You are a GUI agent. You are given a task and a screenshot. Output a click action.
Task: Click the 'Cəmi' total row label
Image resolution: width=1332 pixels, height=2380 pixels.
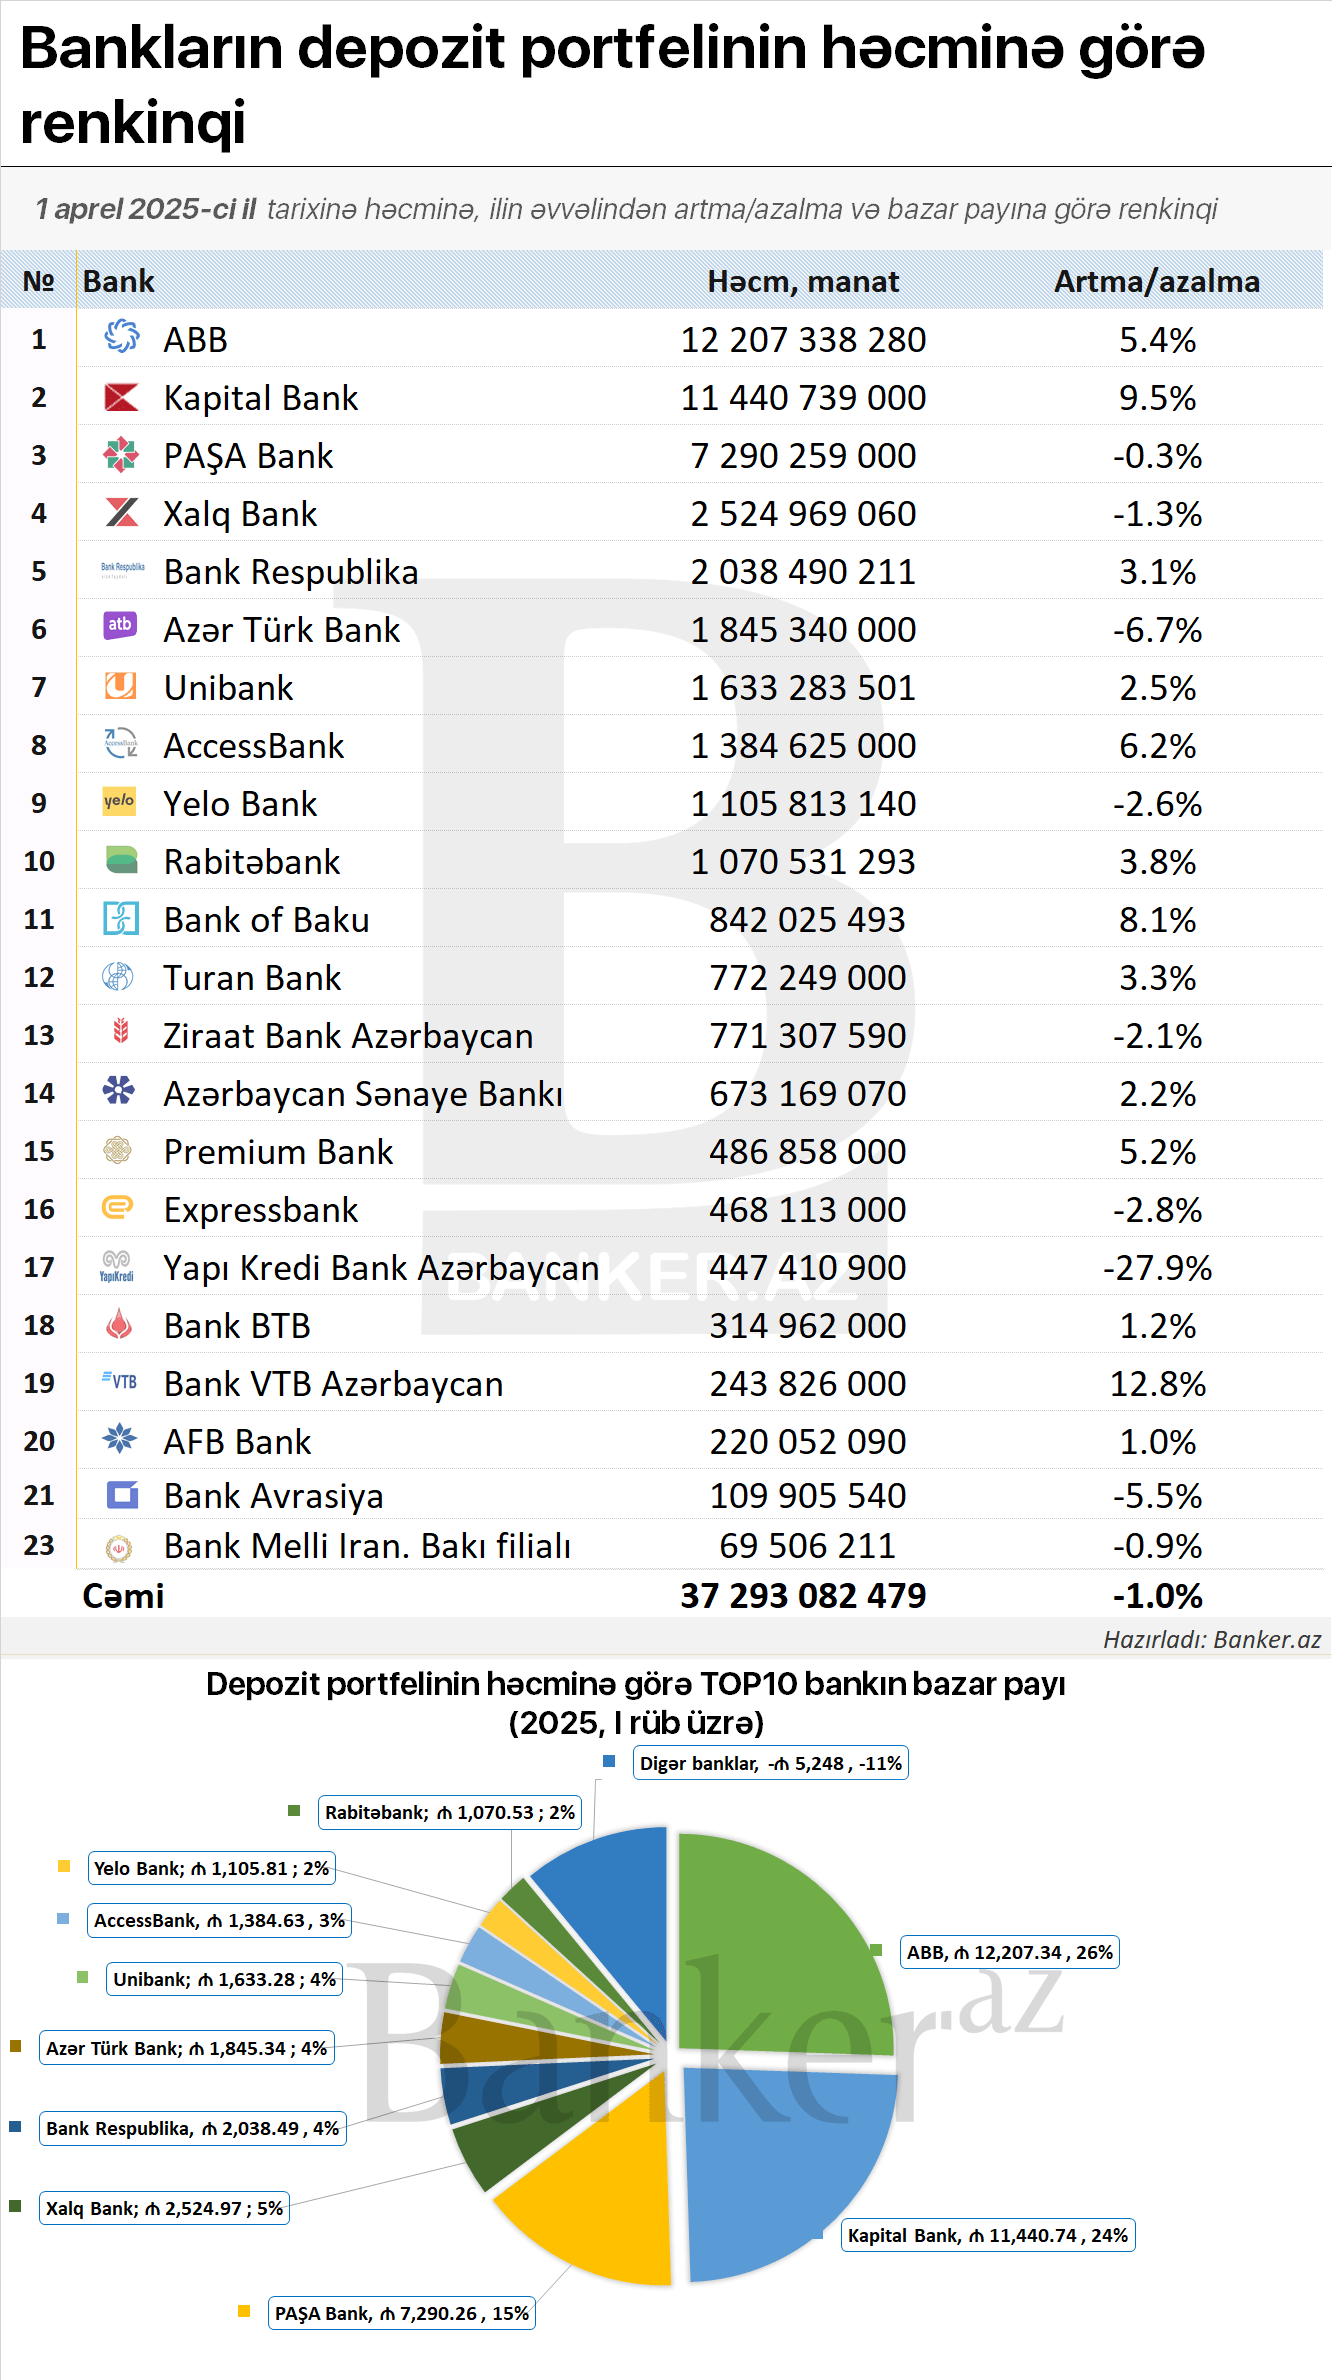pyautogui.click(x=123, y=1595)
